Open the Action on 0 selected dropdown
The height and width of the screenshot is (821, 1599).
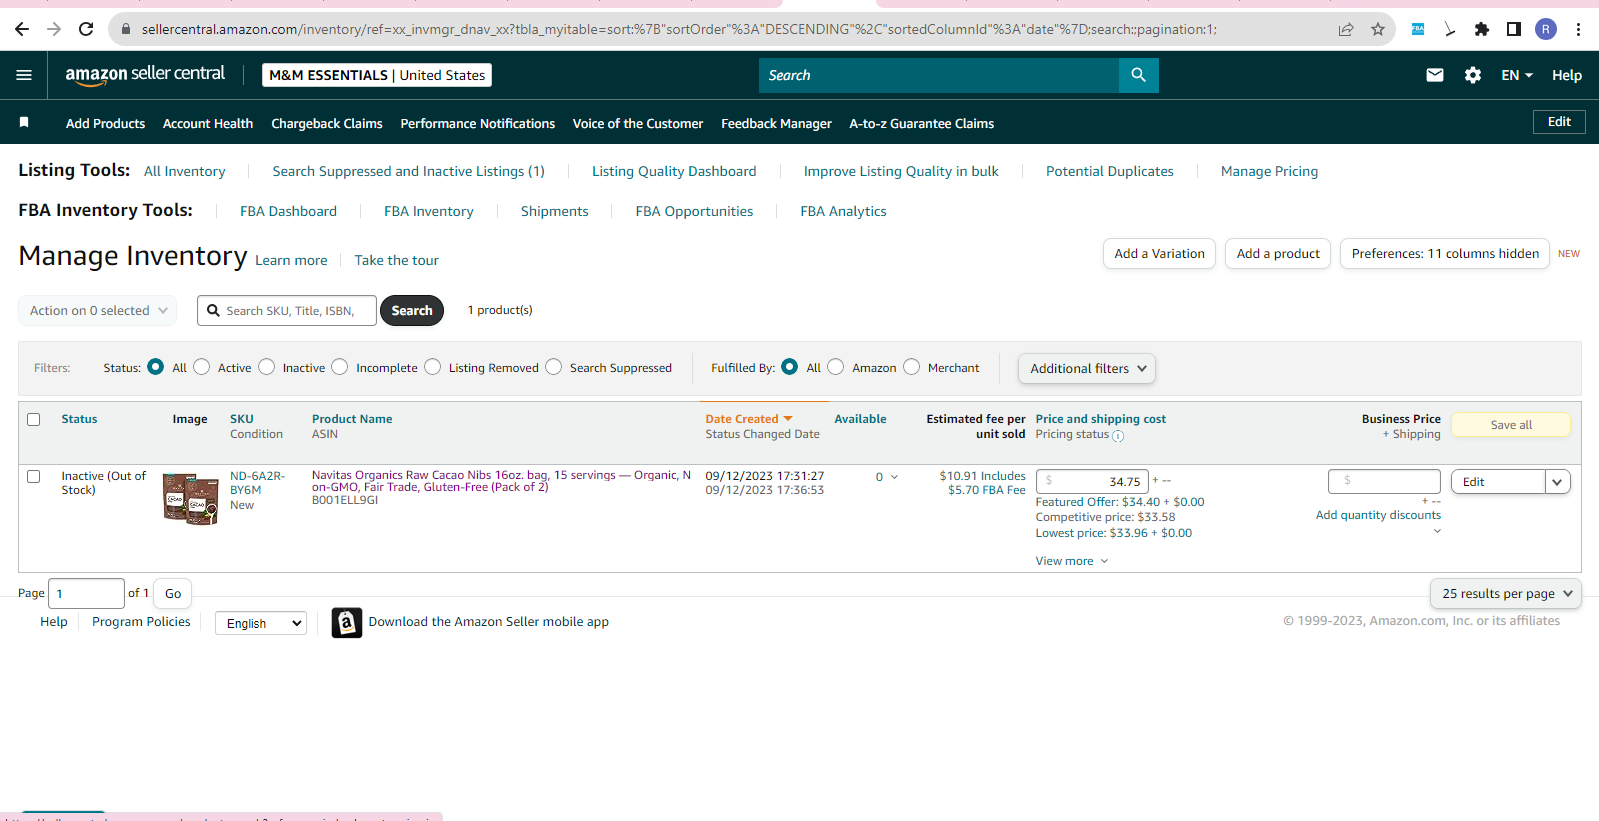[x=98, y=311]
